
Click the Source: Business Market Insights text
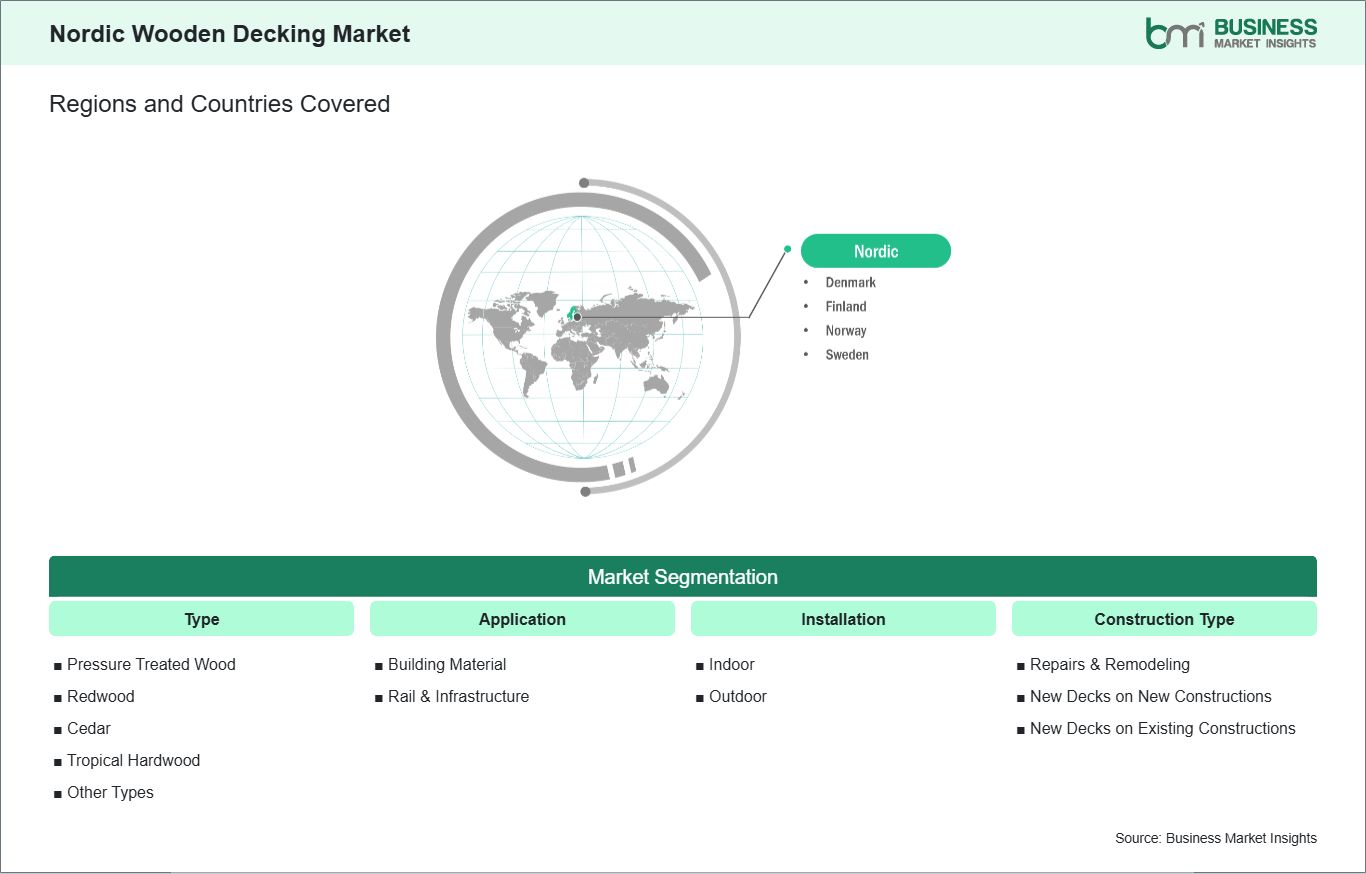pyautogui.click(x=1216, y=838)
